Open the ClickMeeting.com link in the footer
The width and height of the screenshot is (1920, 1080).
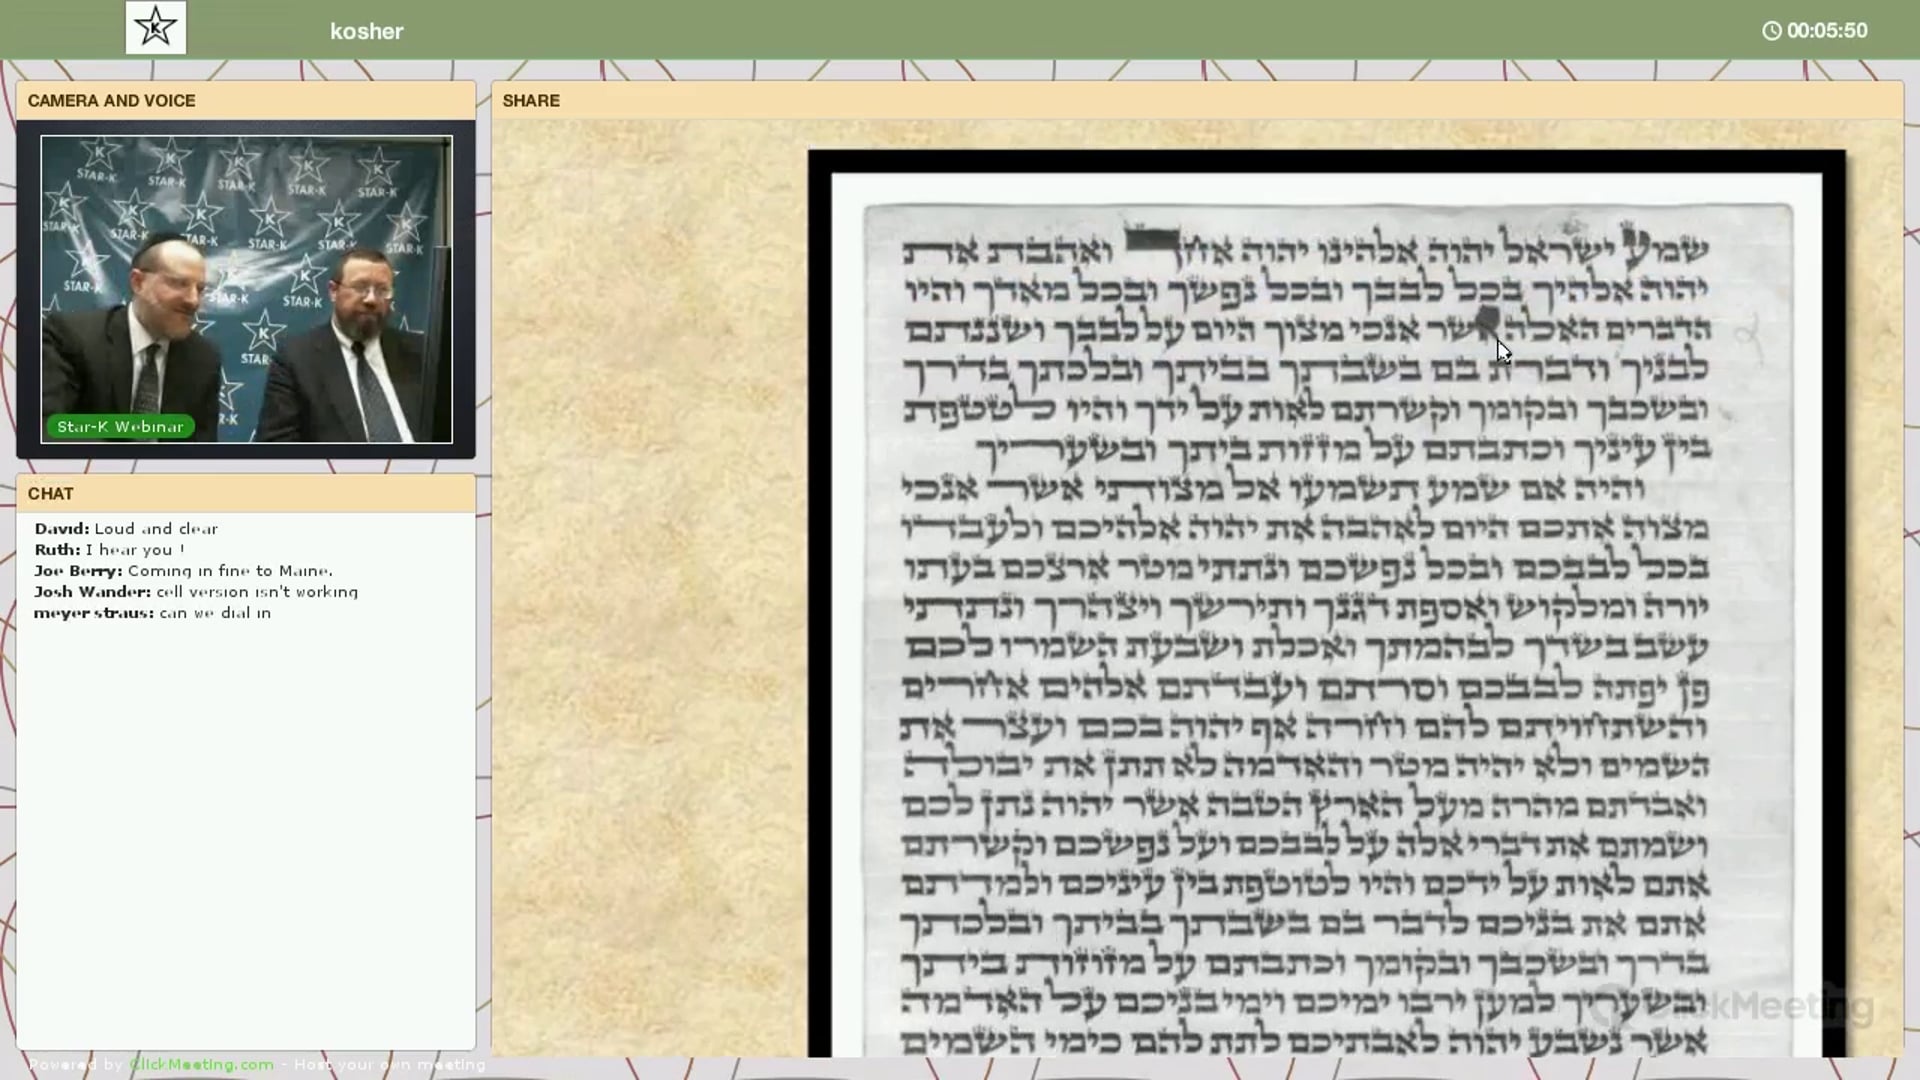201,1065
